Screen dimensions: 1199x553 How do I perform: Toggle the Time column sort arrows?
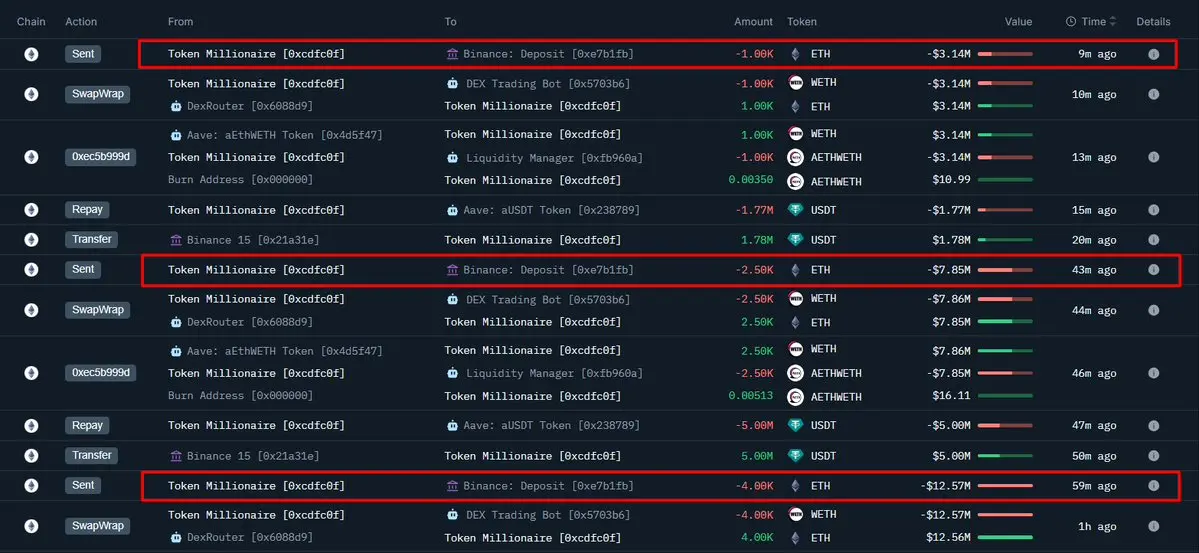[1113, 22]
